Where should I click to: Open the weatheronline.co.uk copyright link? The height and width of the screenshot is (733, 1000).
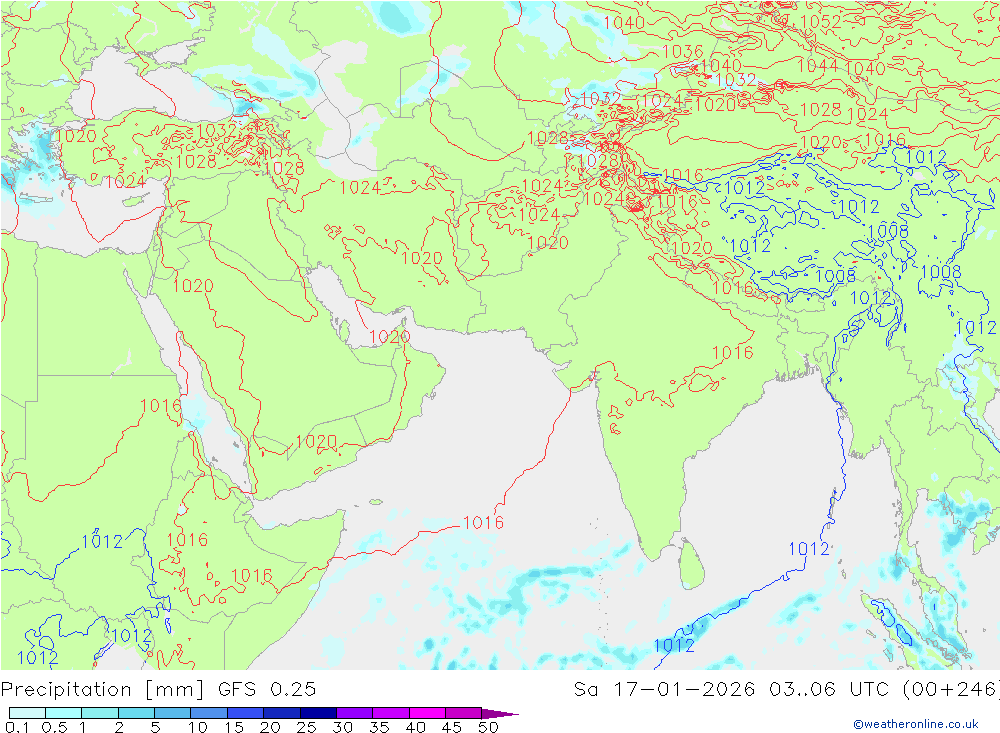tap(916, 724)
